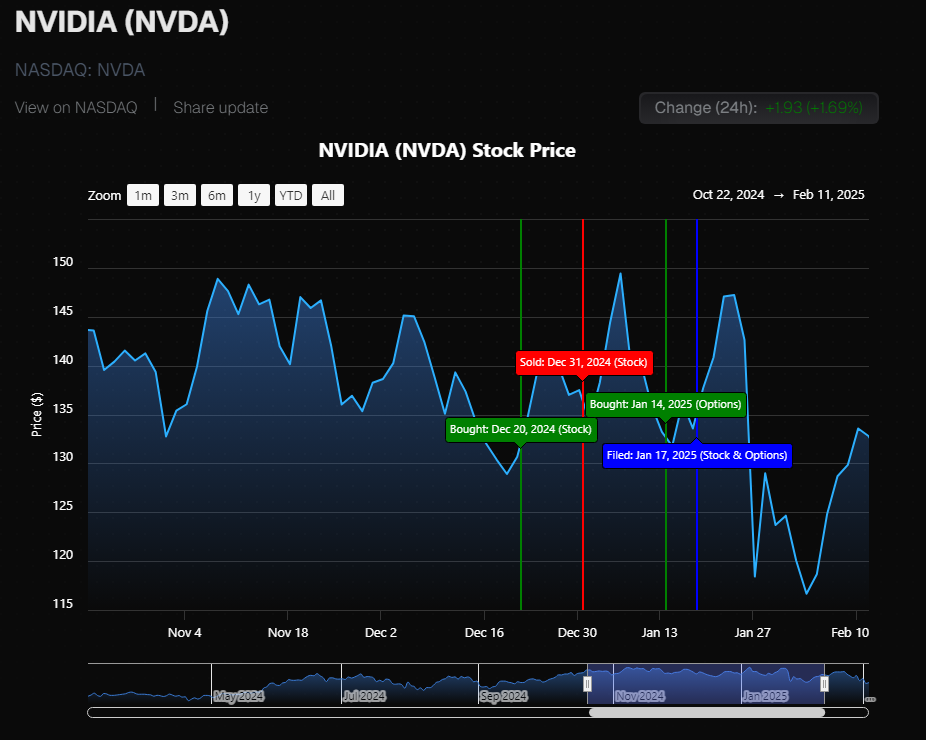Select the YTD zoom range
Screen dimensions: 926x740
[290, 195]
